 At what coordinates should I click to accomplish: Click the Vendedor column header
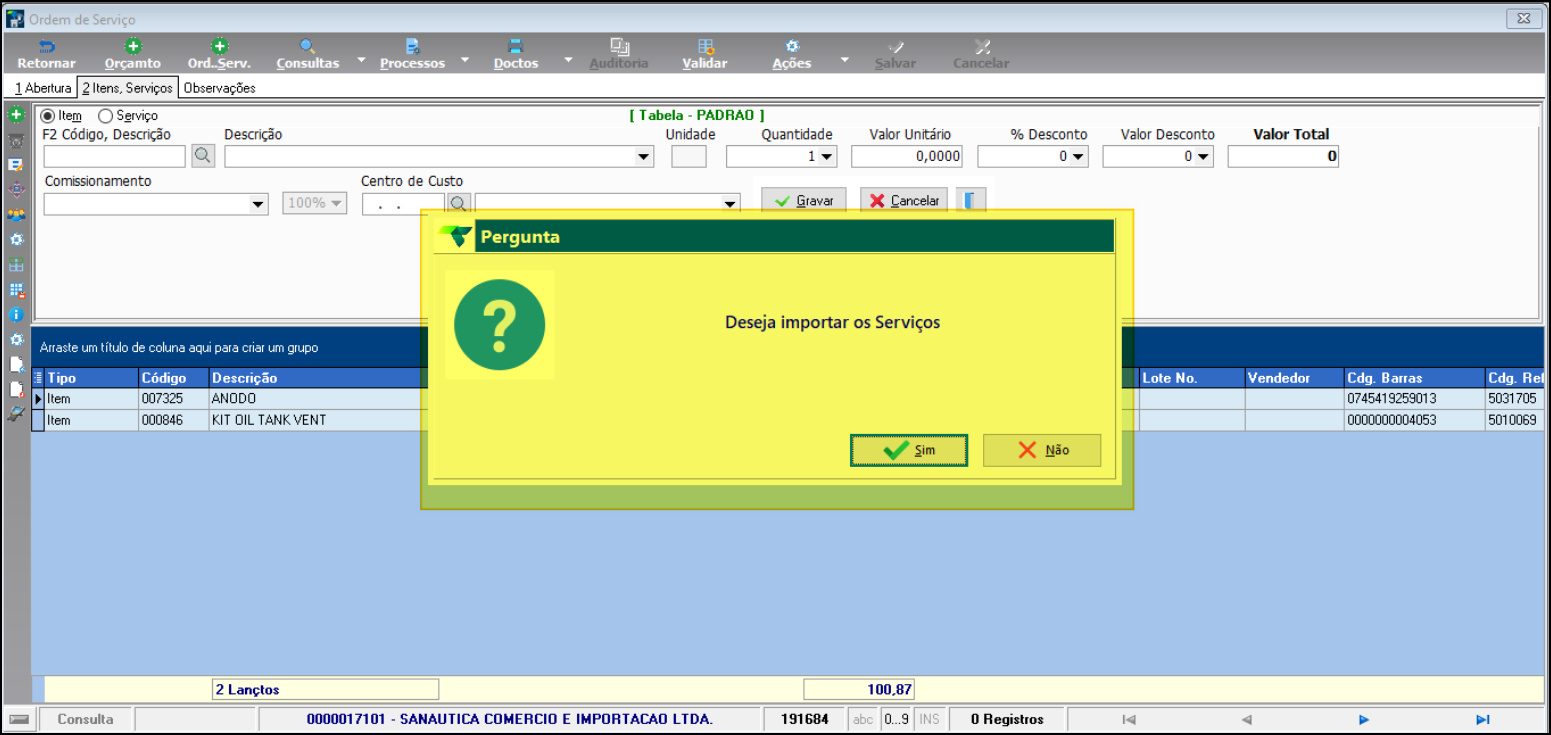click(1294, 378)
